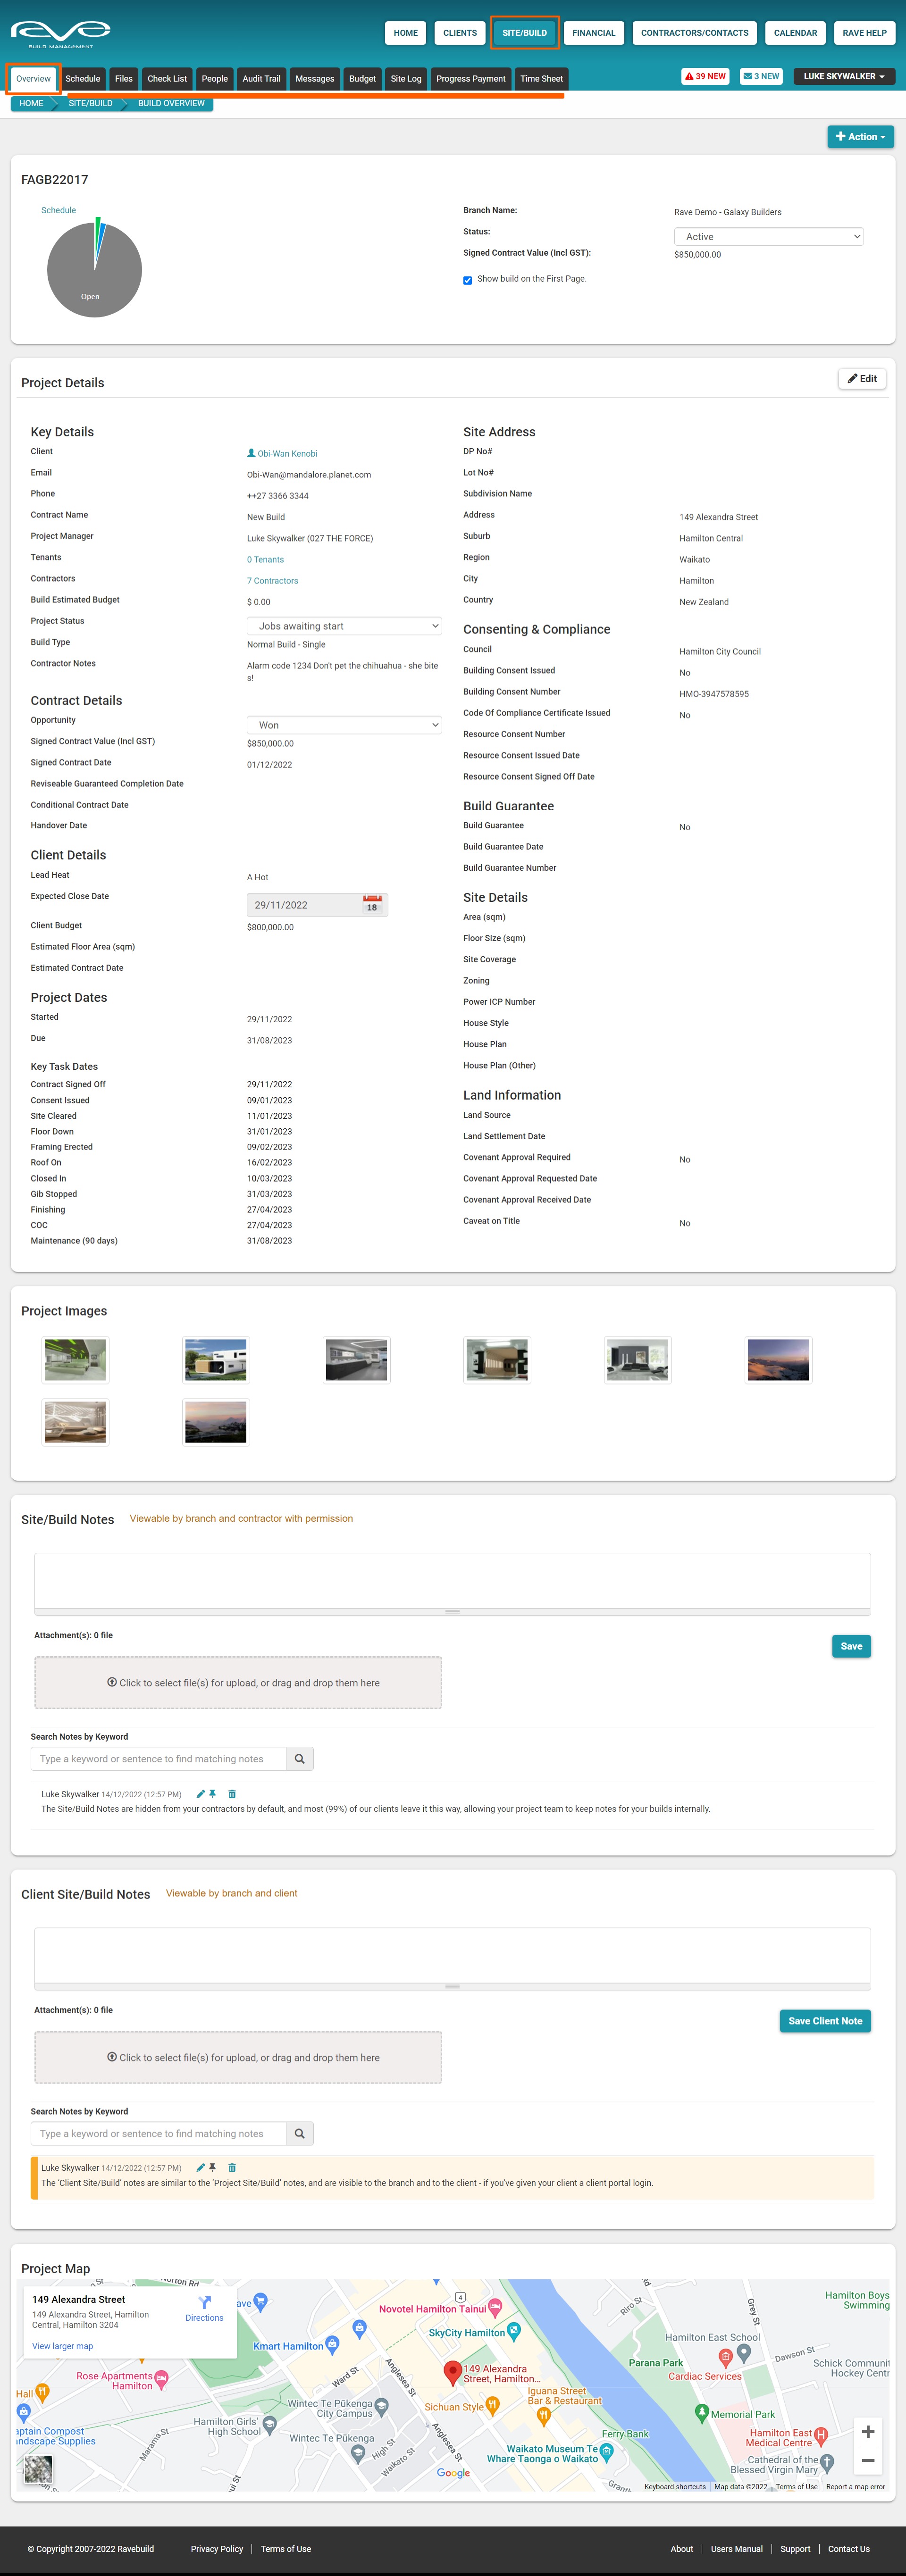This screenshot has height=2576, width=906.
Task: Pin the Luke Skywalker Site/Build note
Action: click(x=212, y=1794)
